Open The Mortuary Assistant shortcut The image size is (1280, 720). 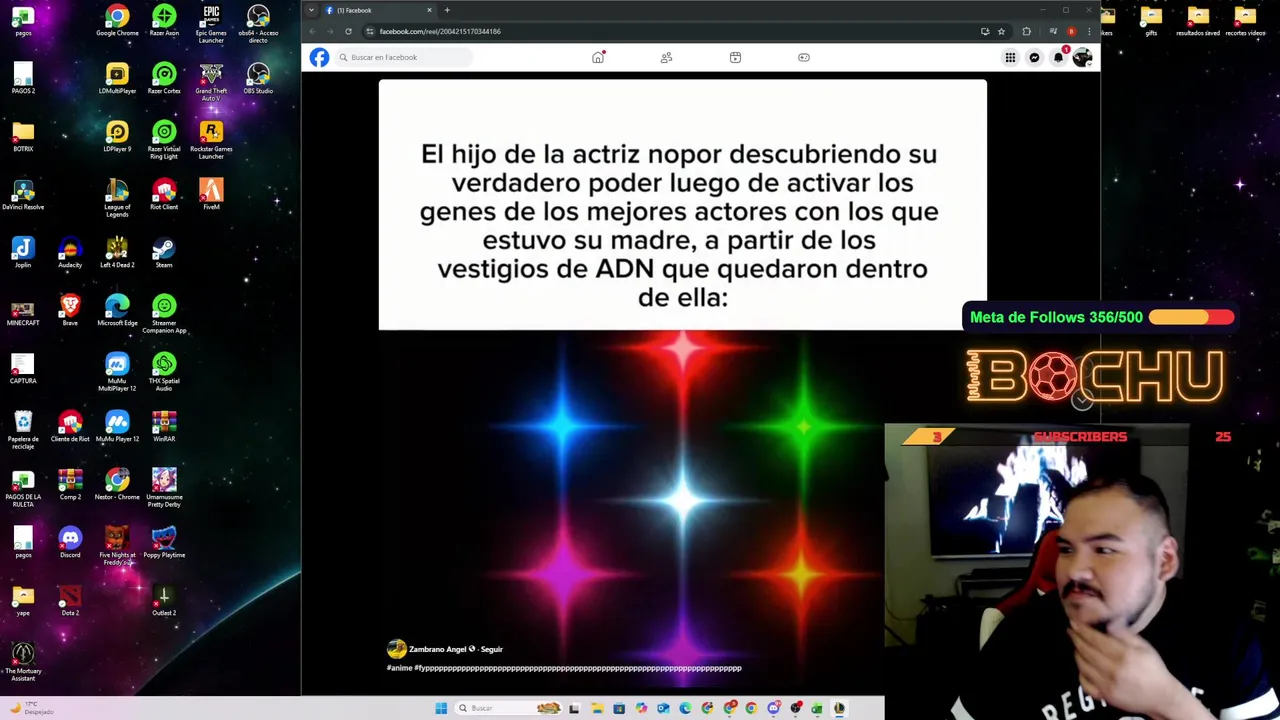23,661
